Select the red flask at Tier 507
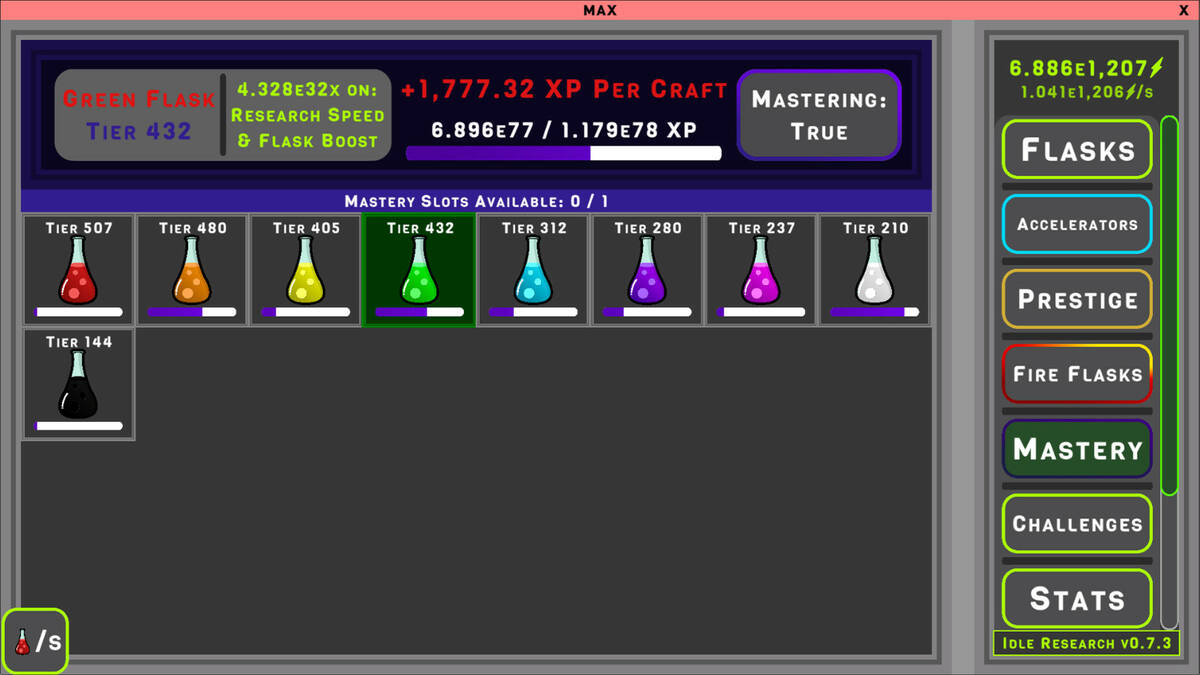Viewport: 1200px width, 675px height. (x=79, y=270)
